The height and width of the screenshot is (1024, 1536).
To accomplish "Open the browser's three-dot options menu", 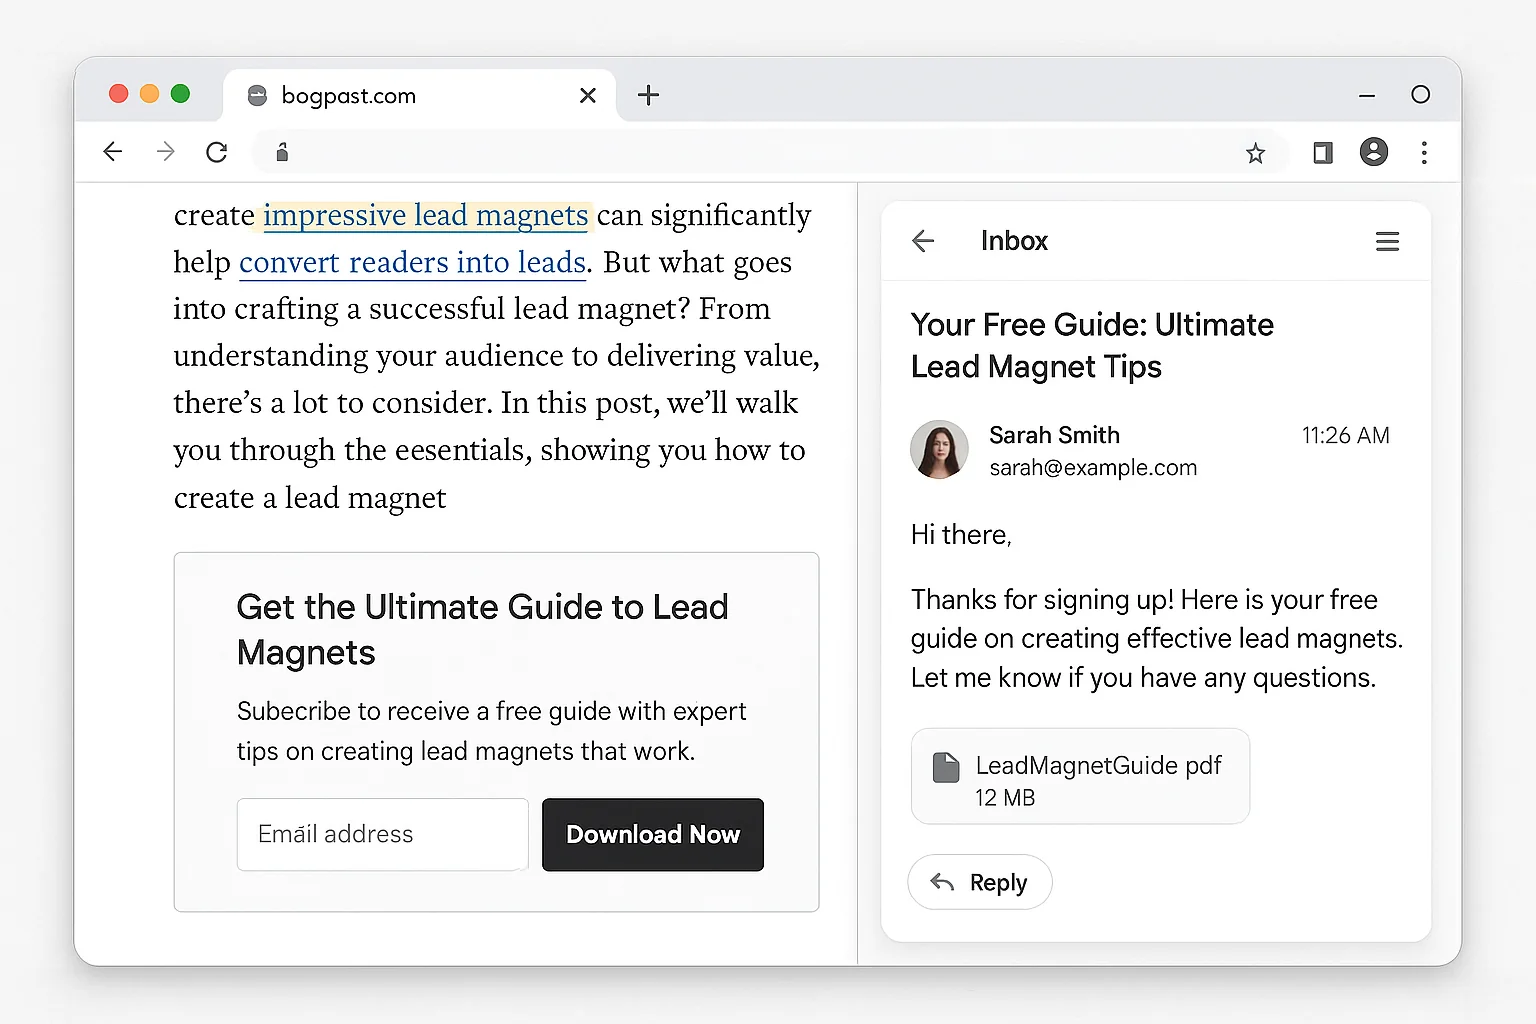I will pyautogui.click(x=1424, y=152).
